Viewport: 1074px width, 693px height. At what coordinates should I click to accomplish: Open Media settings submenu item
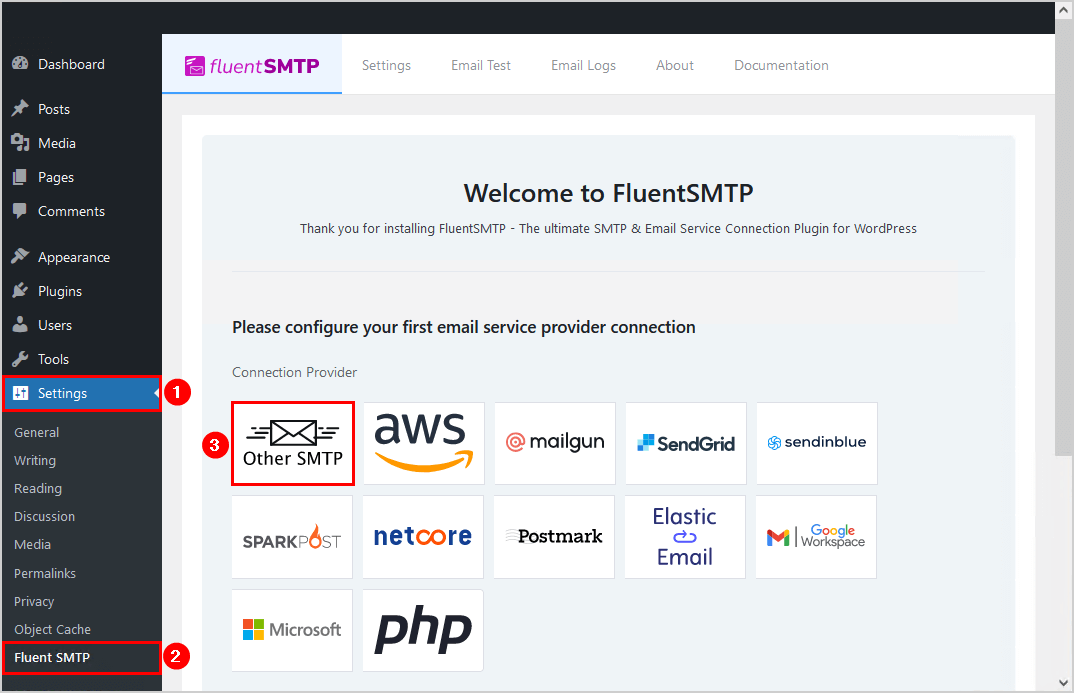[32, 545]
